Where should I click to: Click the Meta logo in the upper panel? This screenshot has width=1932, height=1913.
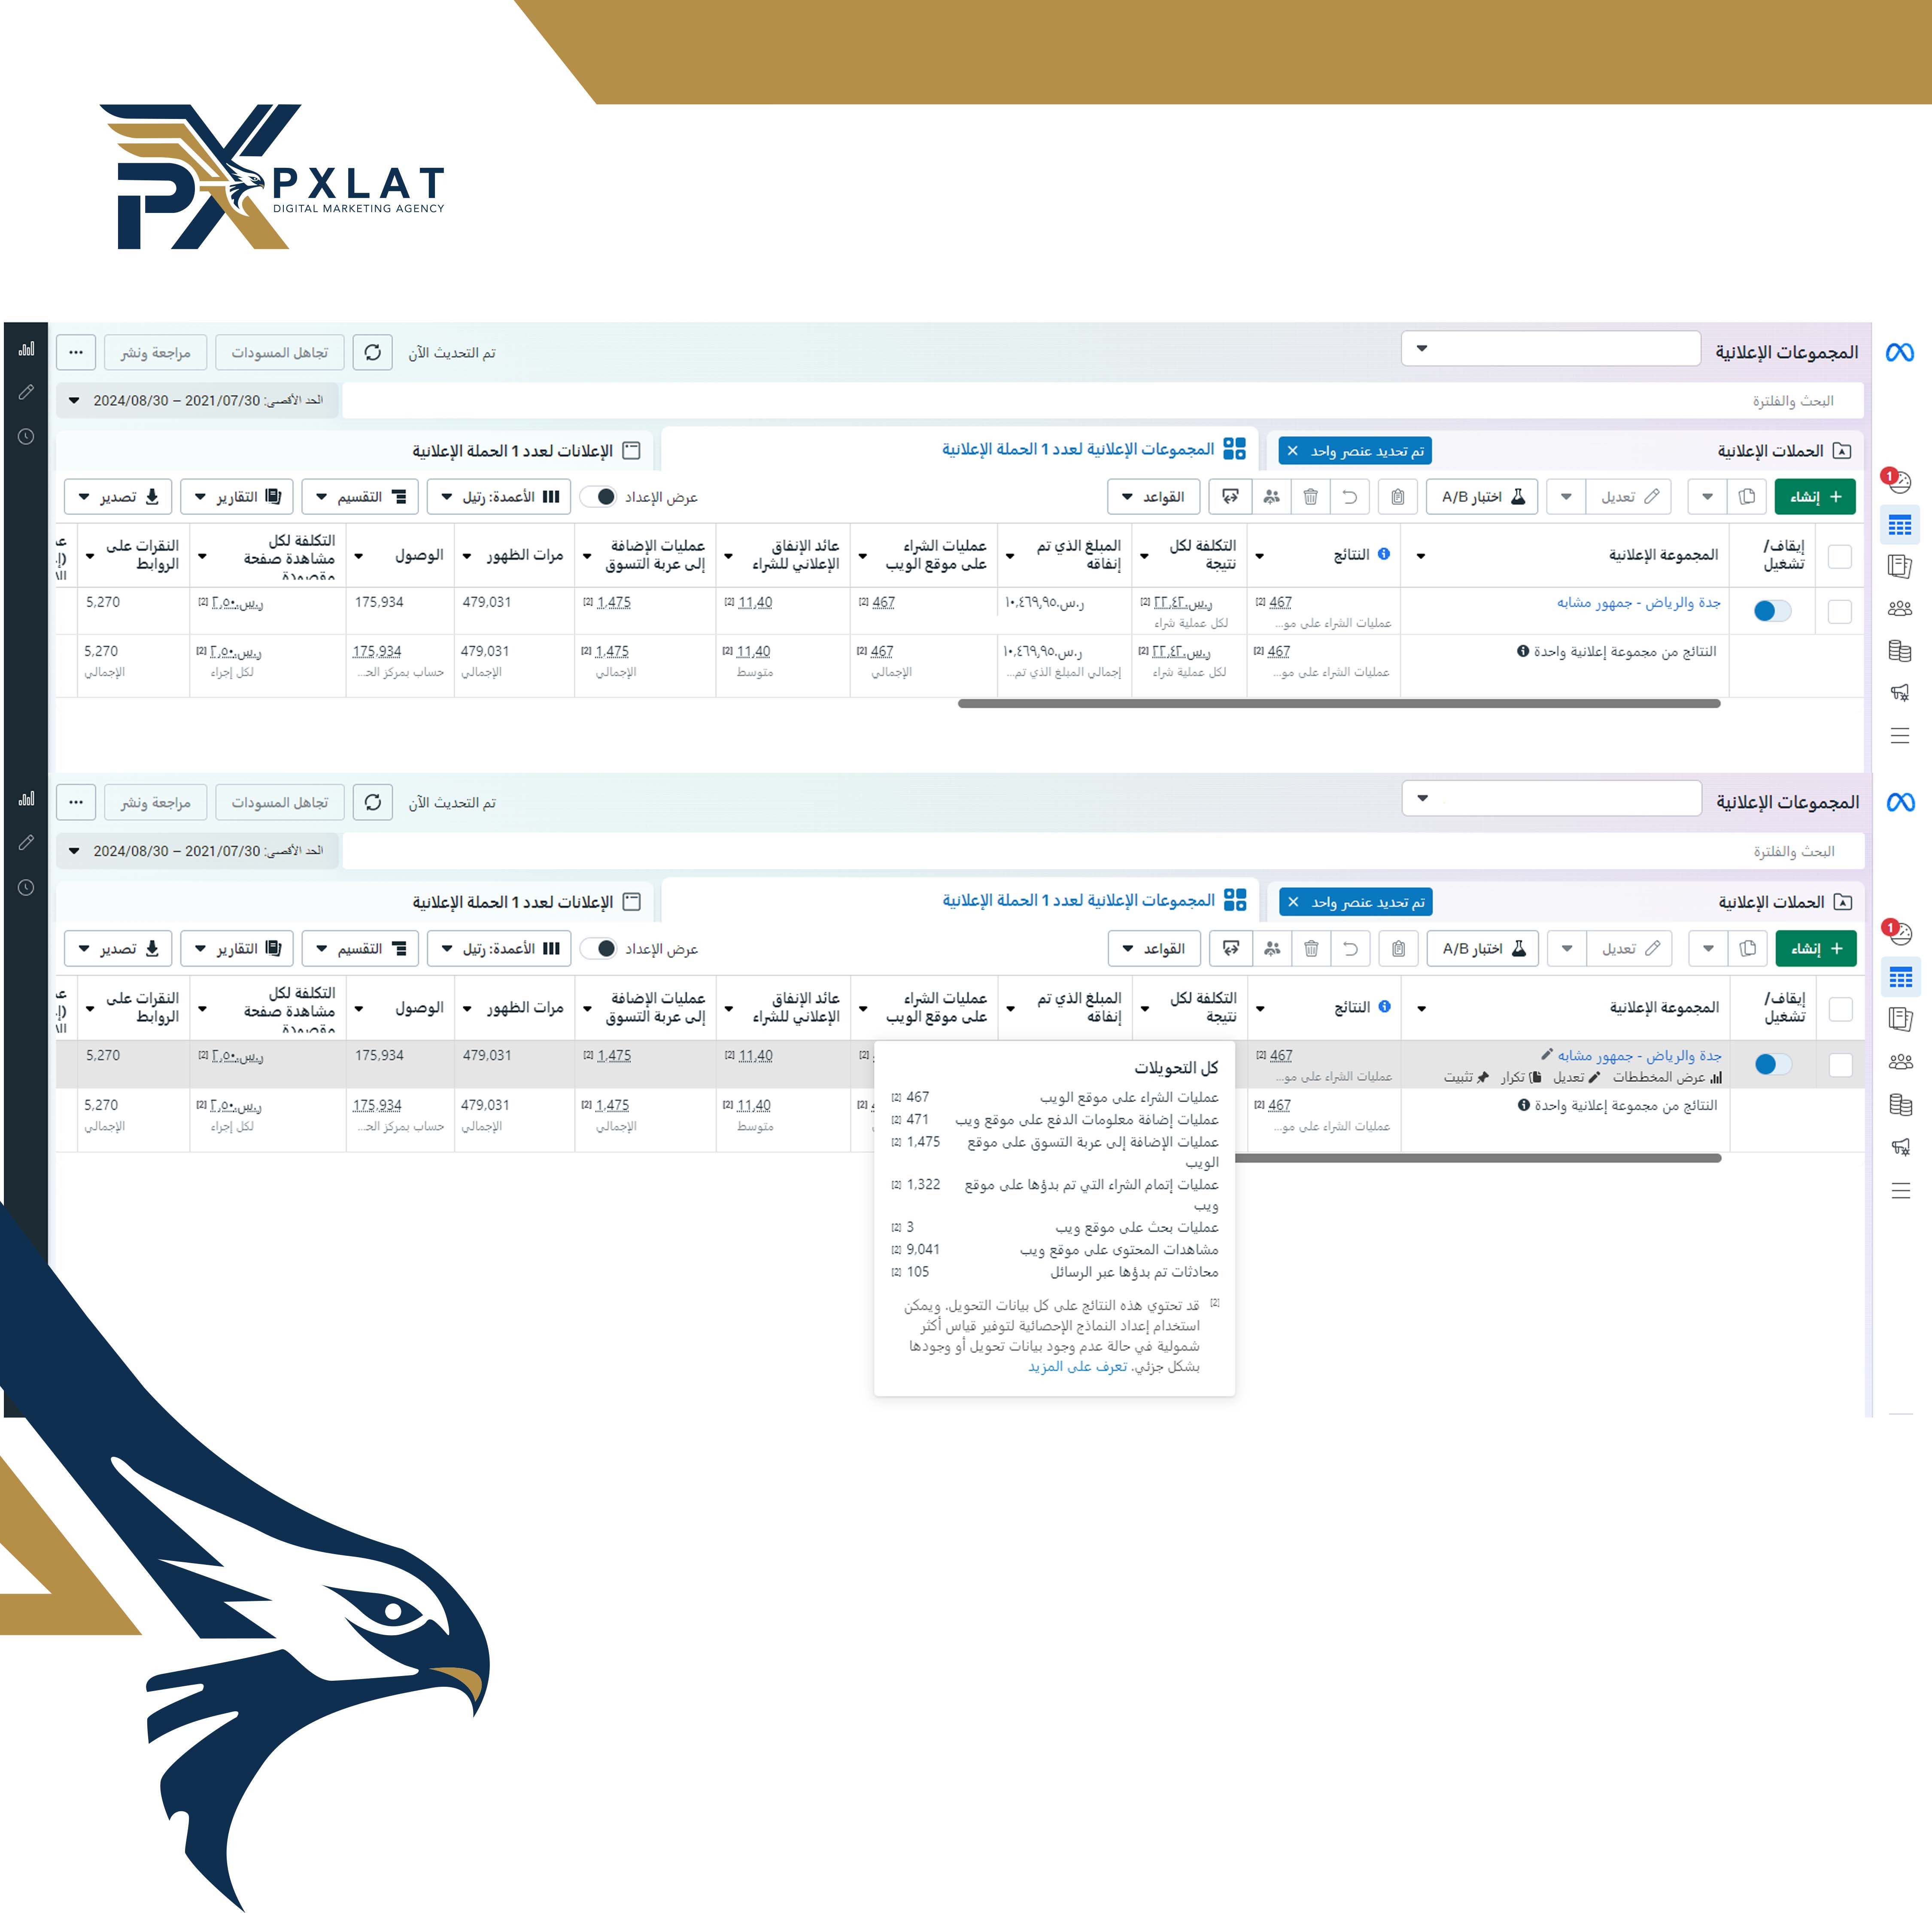[x=1899, y=352]
